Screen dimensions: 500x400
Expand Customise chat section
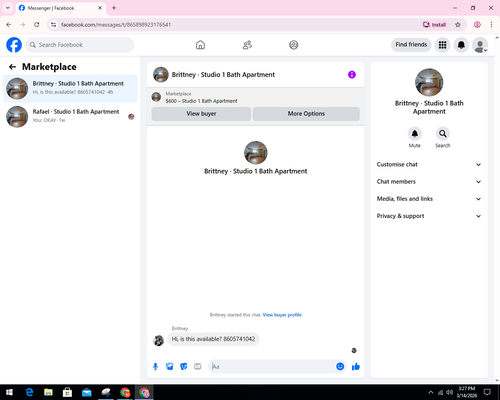pos(429,164)
